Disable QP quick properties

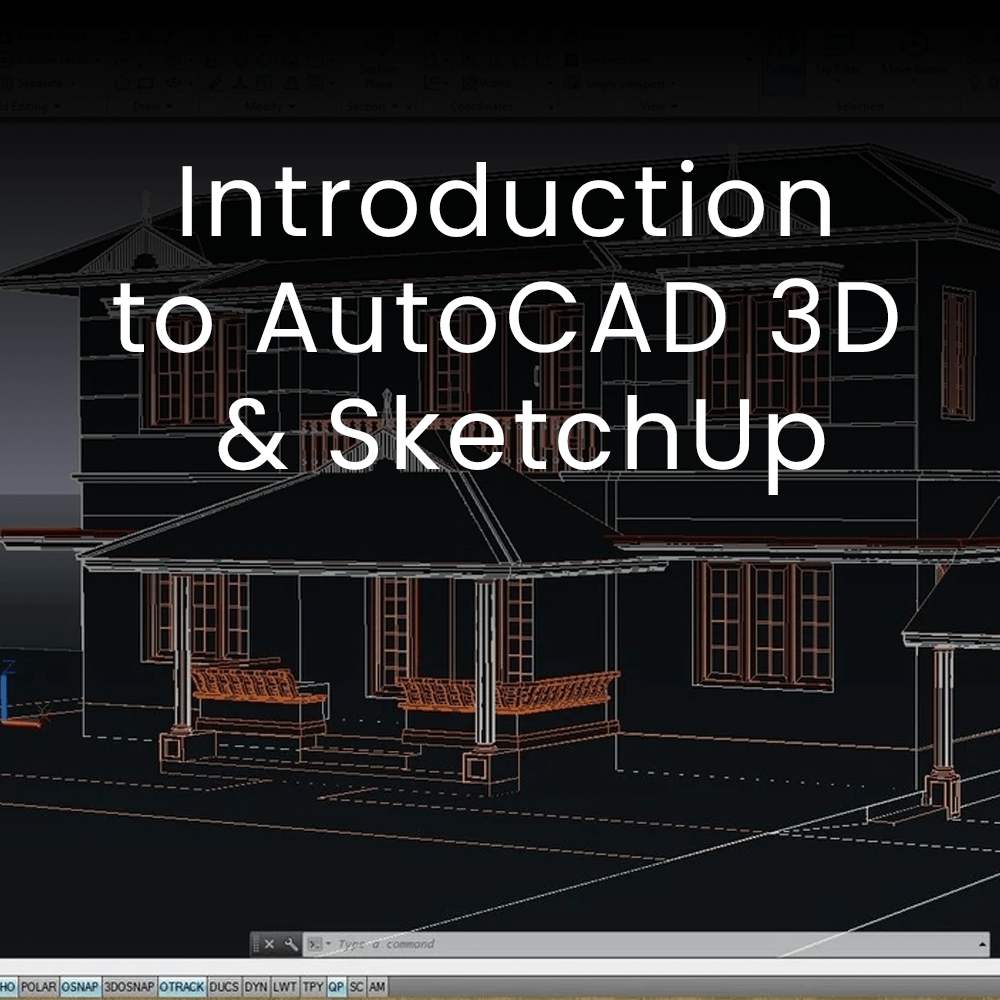337,987
